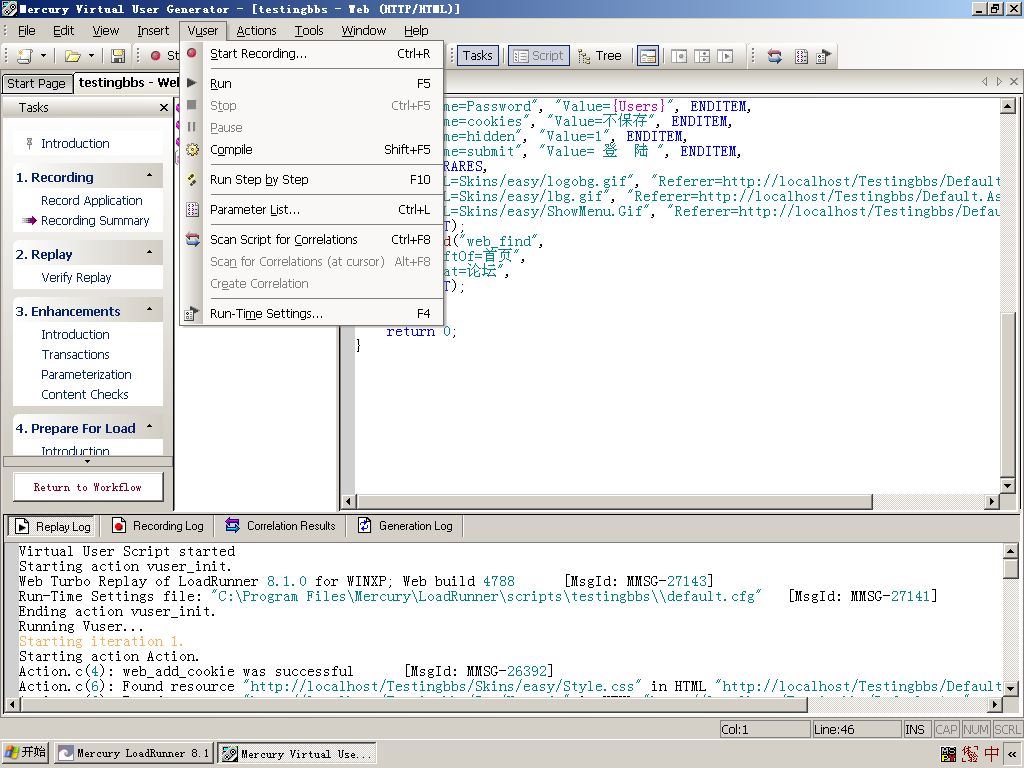Image resolution: width=1024 pixels, height=768 pixels.
Task: Toggle the Script view button in toolbar
Action: pos(539,56)
